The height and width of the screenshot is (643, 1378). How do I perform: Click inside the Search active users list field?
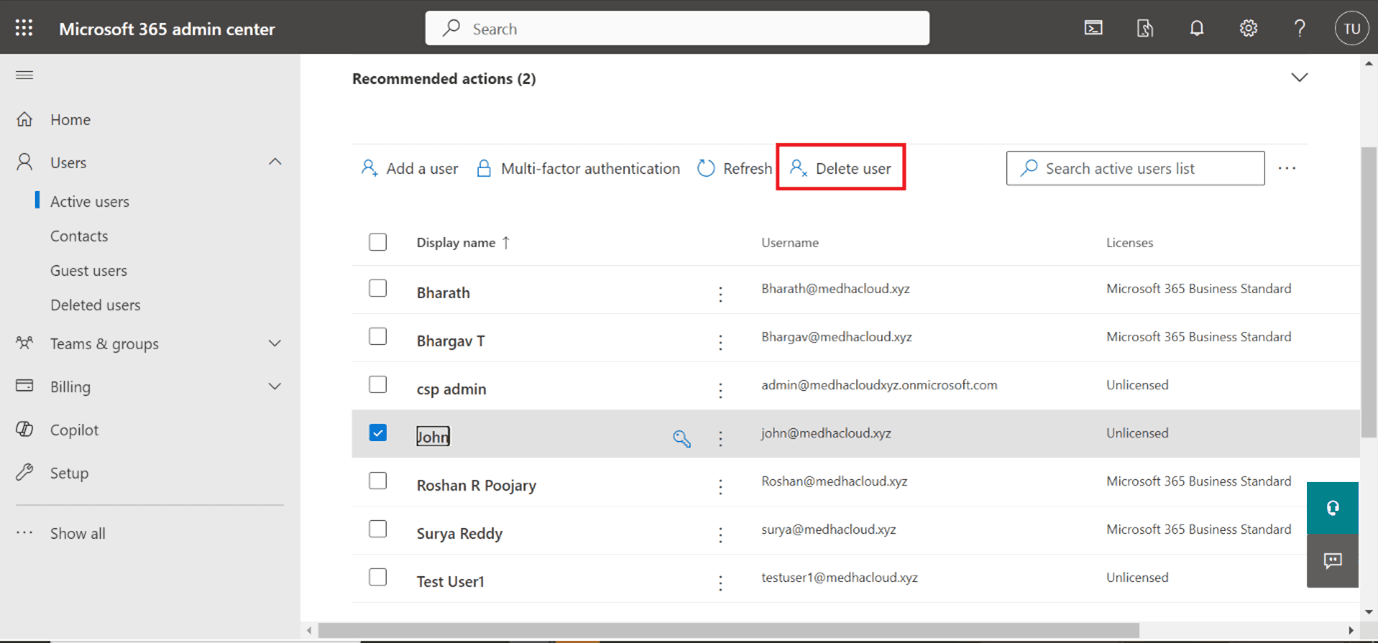1135,168
